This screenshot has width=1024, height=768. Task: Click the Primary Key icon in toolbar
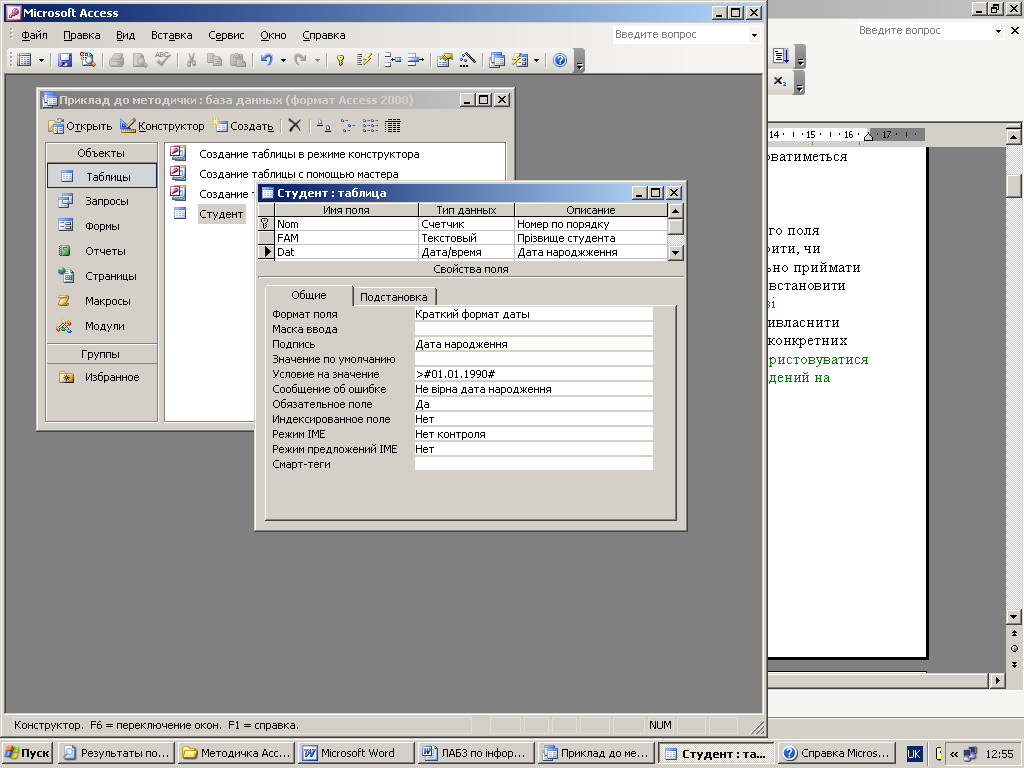point(340,60)
